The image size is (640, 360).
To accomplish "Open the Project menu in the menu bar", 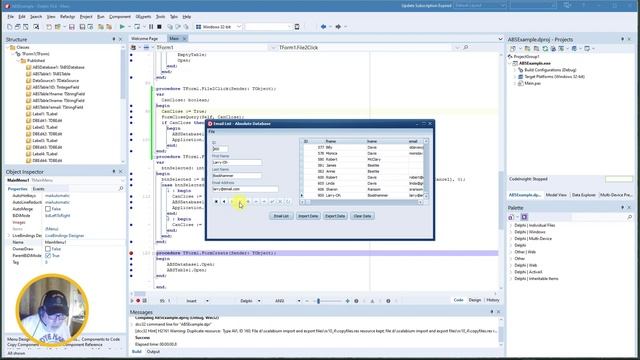I will pos(86,17).
